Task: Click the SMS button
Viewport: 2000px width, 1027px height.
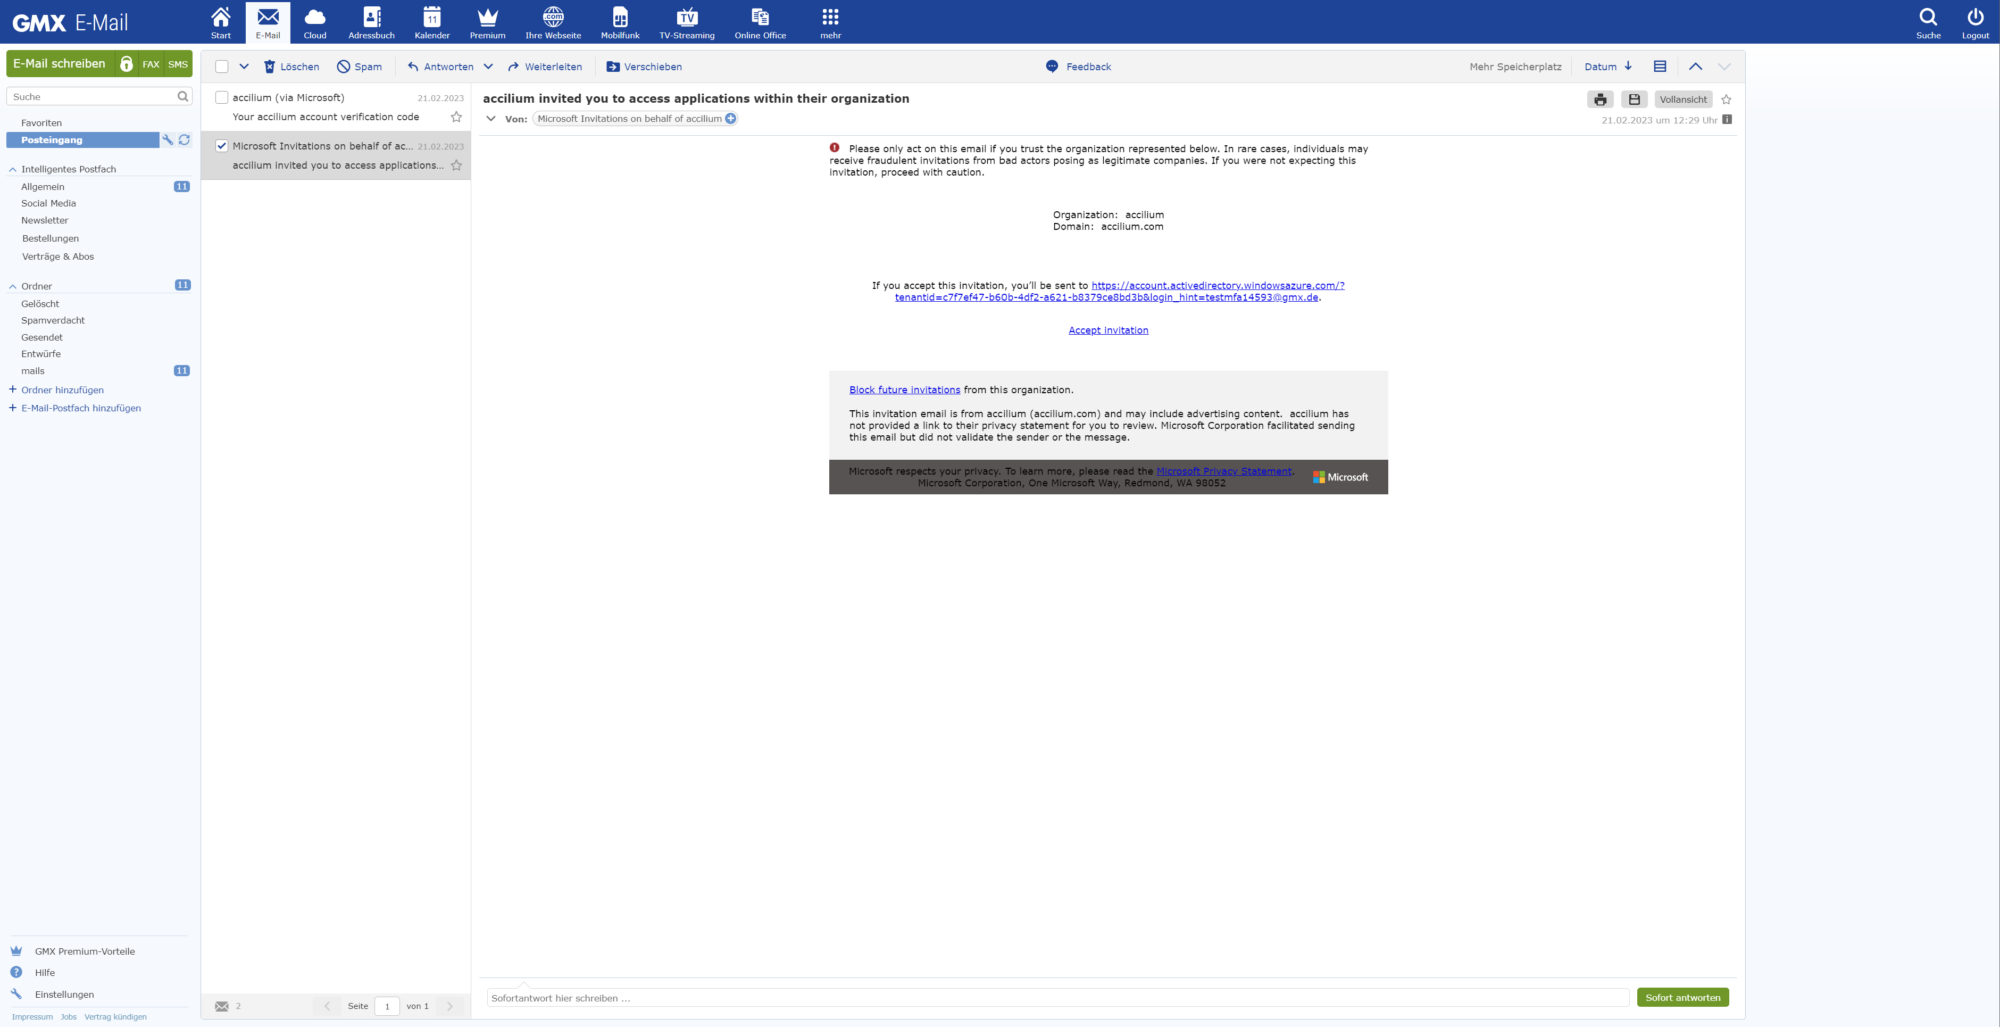Action: [178, 64]
